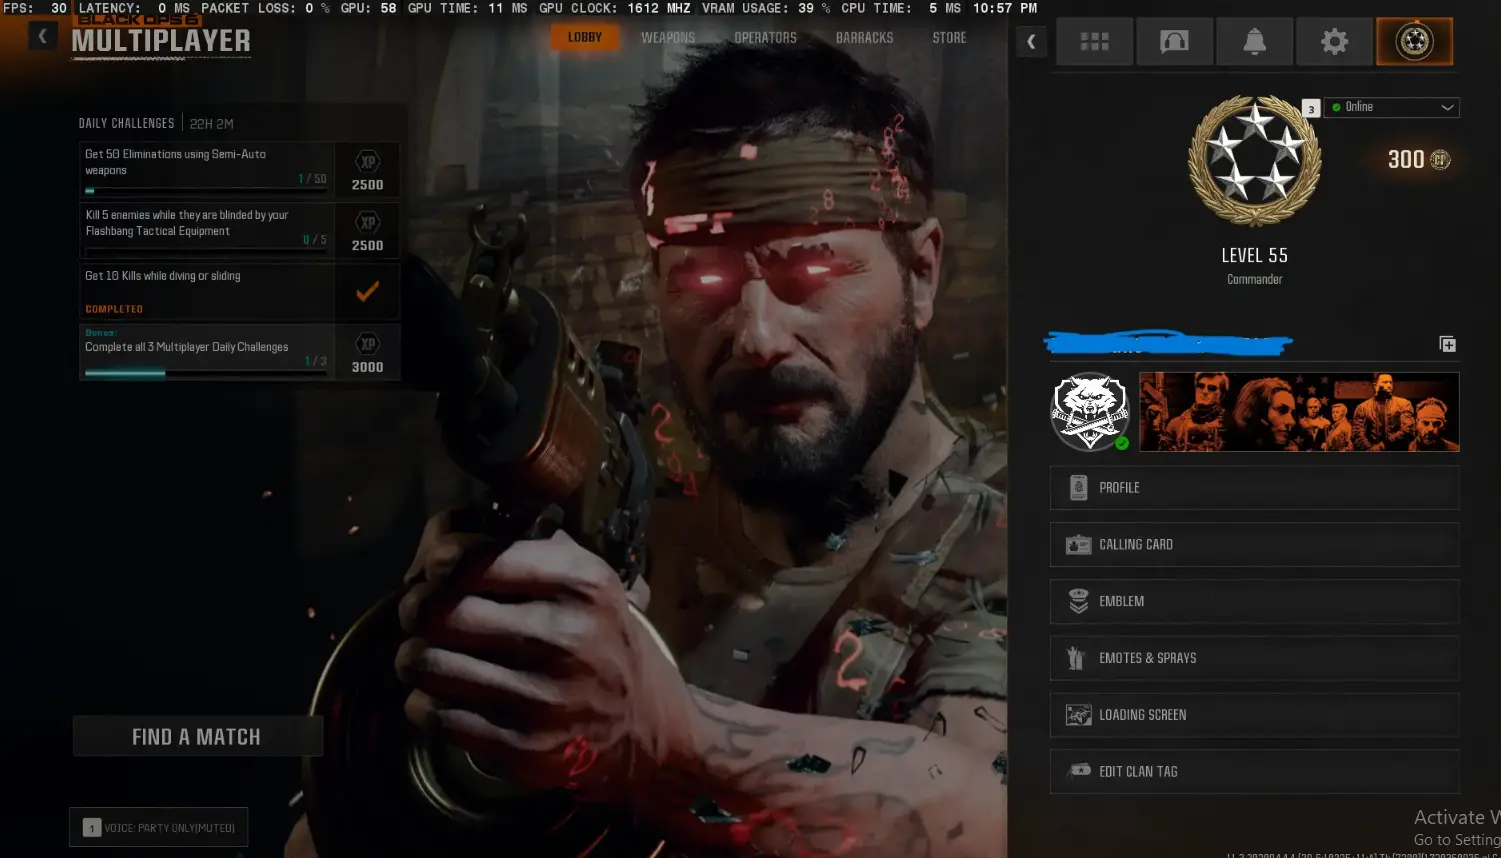Open the social grid menu icon

[x=1094, y=40]
